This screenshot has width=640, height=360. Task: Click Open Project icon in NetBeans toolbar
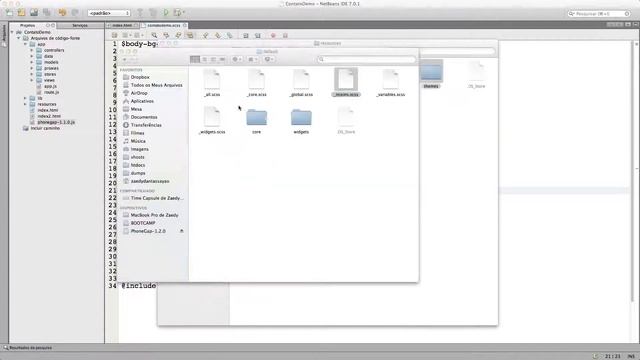[x=34, y=13]
